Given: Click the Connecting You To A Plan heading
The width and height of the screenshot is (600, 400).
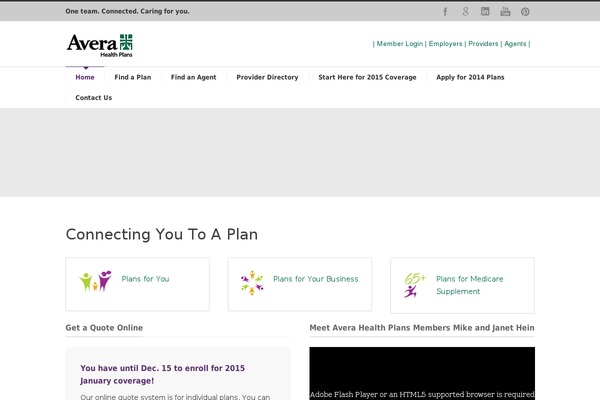Looking at the screenshot, I should tap(162, 234).
